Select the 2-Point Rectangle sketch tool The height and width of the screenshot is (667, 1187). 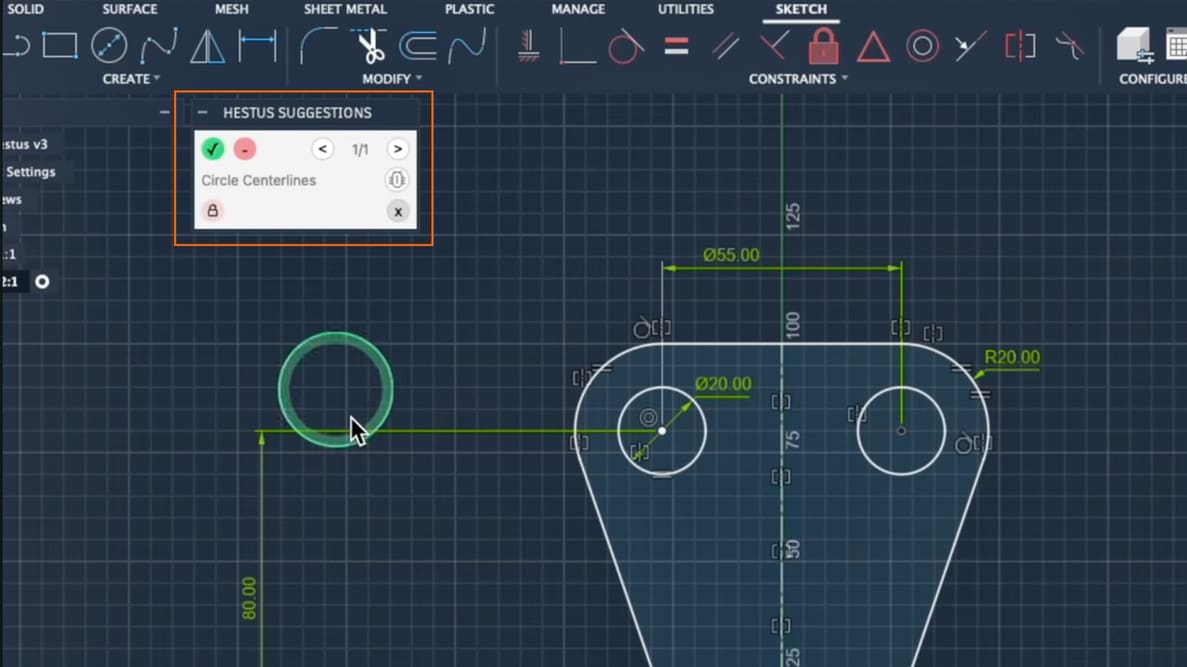click(x=62, y=44)
